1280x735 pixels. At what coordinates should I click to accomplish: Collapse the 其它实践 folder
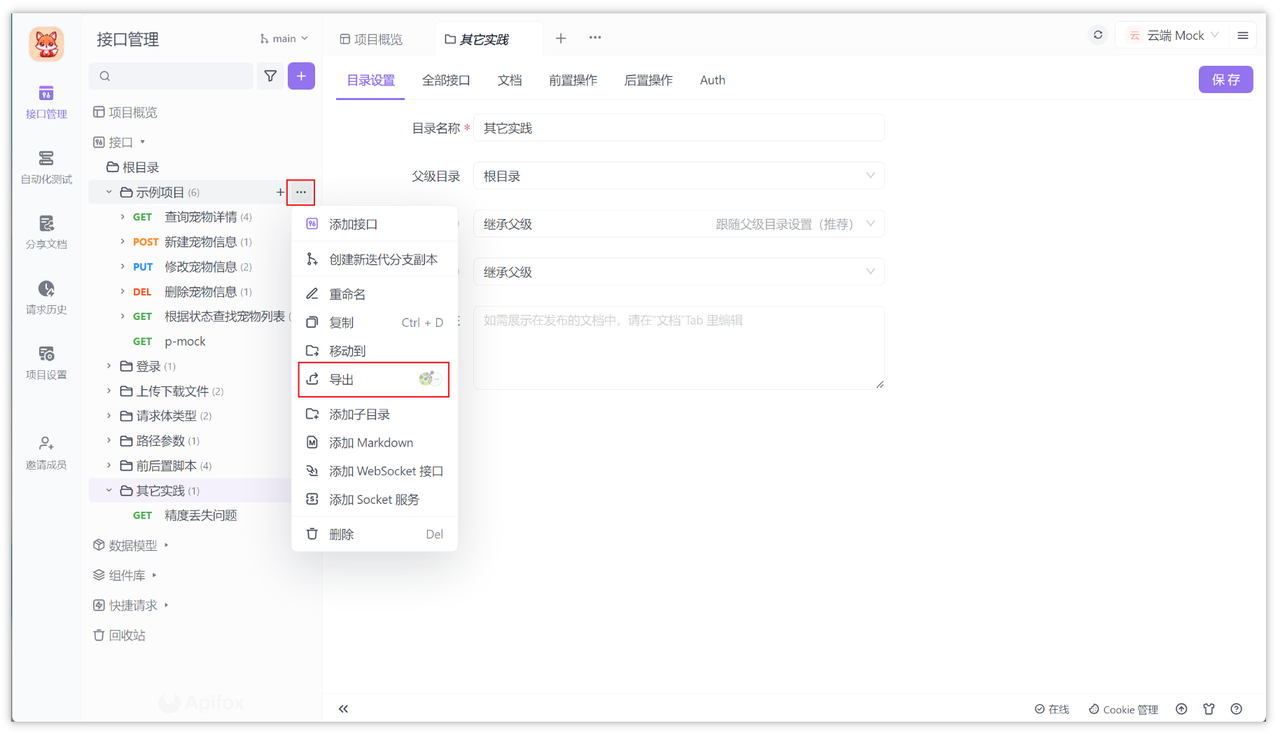pos(109,491)
